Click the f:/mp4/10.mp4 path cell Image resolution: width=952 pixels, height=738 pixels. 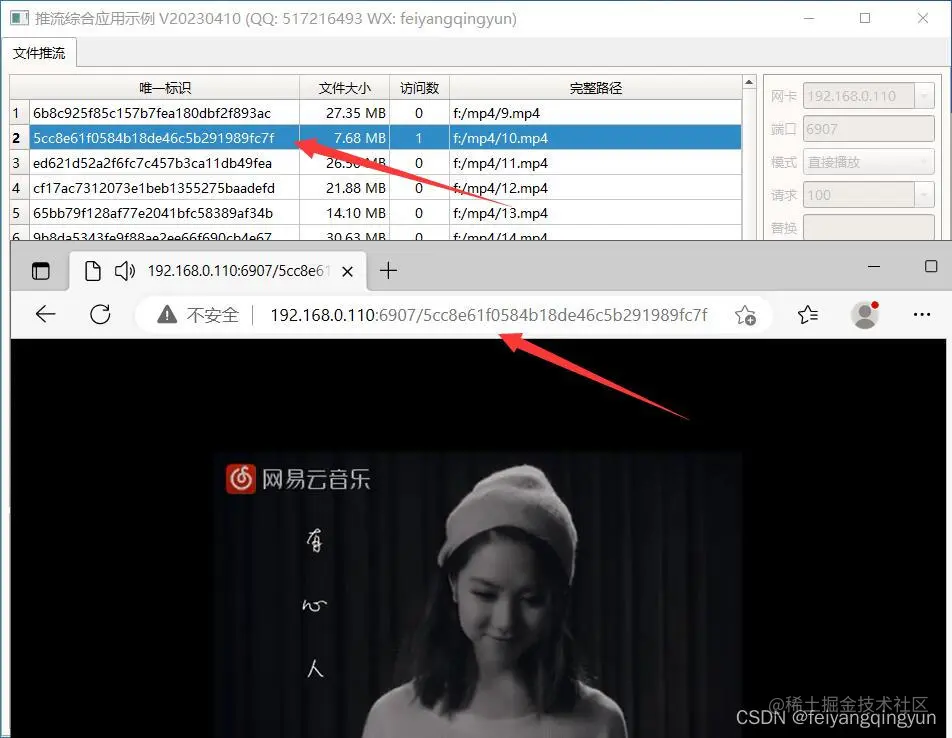(595, 138)
